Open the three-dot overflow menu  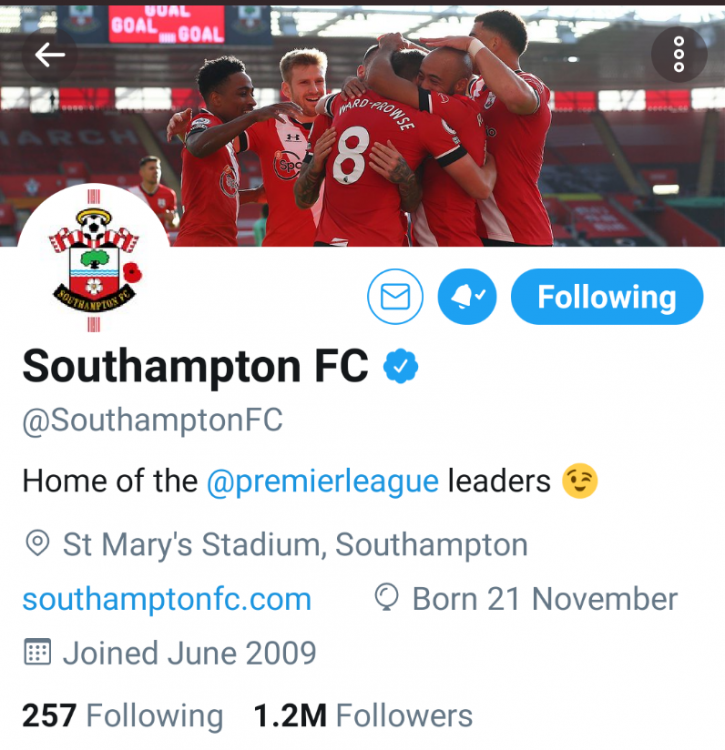[x=679, y=54]
